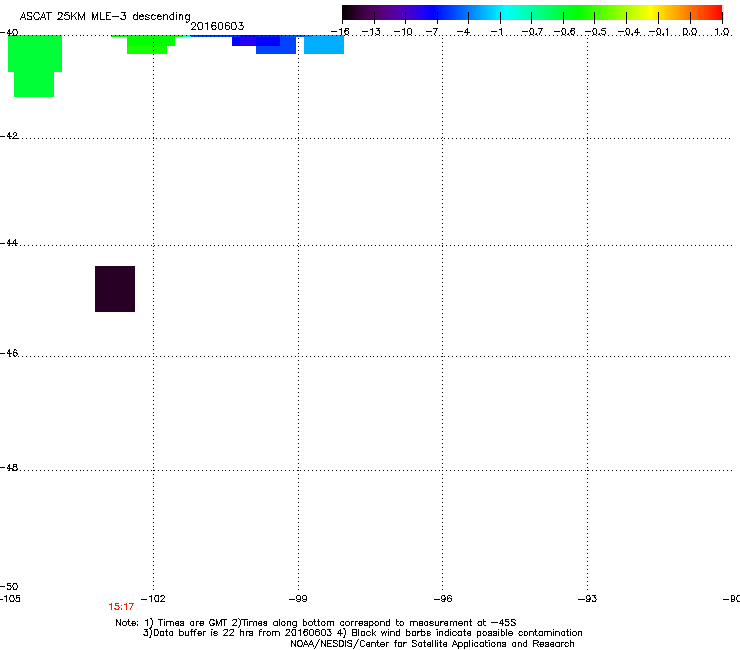740x650 pixels.
Task: Click the -0.7 color scale label
Action: [x=532, y=32]
